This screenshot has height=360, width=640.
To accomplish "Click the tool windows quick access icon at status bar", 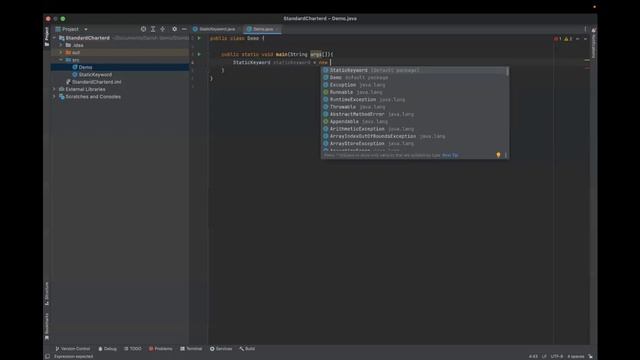I will (47, 356).
